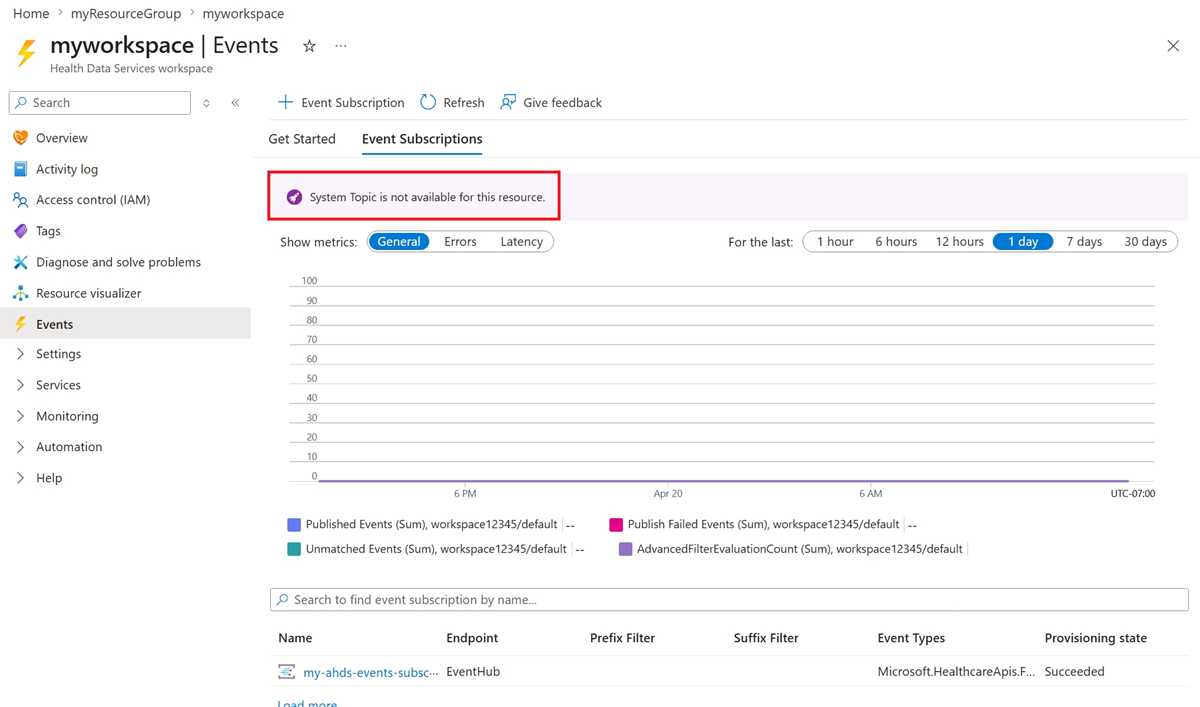Click Load more link below table
1200x707 pixels.
(x=307, y=703)
